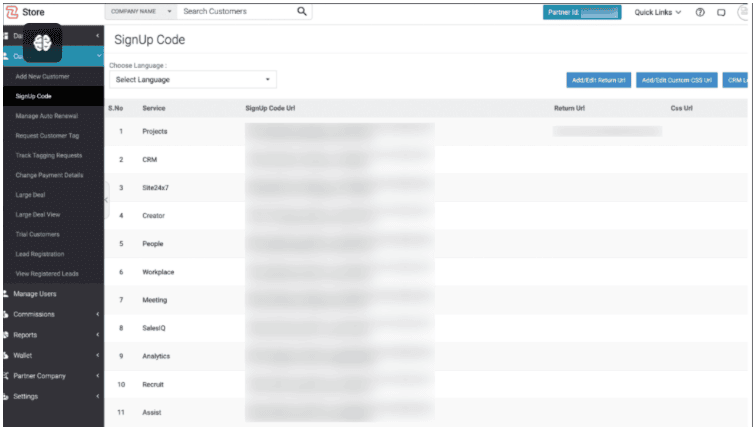This screenshot has width=755, height=427.
Task: Open the help question mark icon
Action: 700,13
